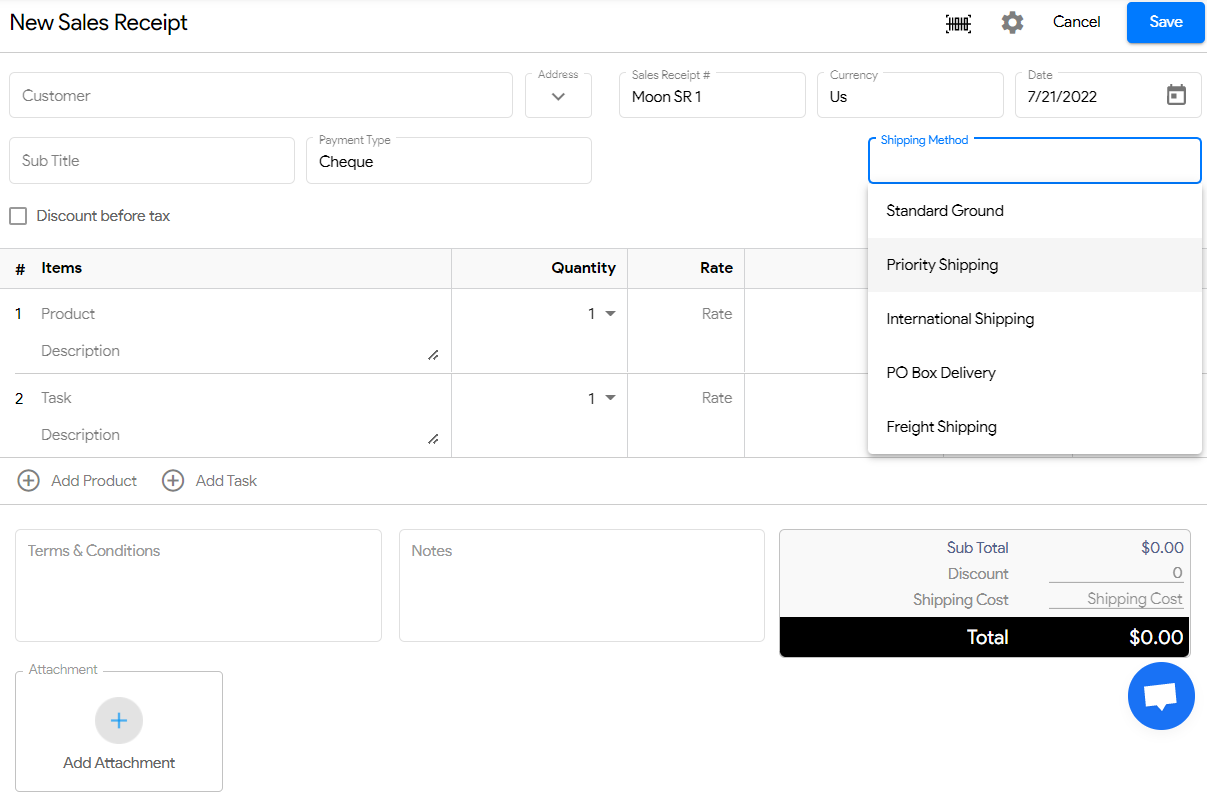The width and height of the screenshot is (1207, 799).
Task: Click the Add Attachment plus icon
Action: (119, 720)
